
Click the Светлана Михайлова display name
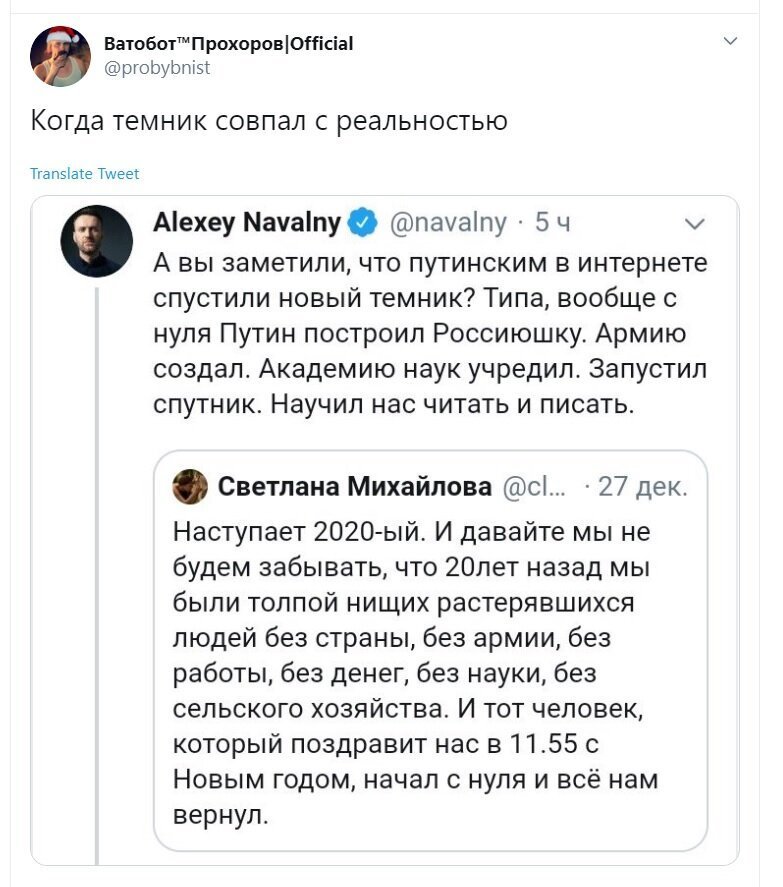coord(354,486)
